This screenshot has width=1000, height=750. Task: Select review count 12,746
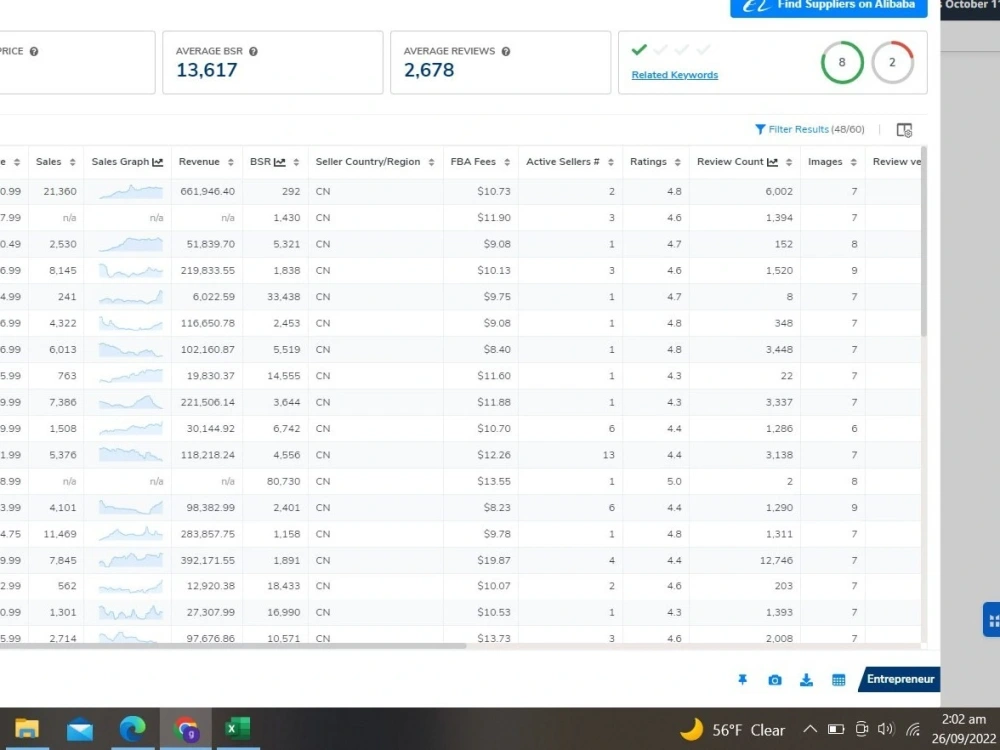[x=776, y=561]
